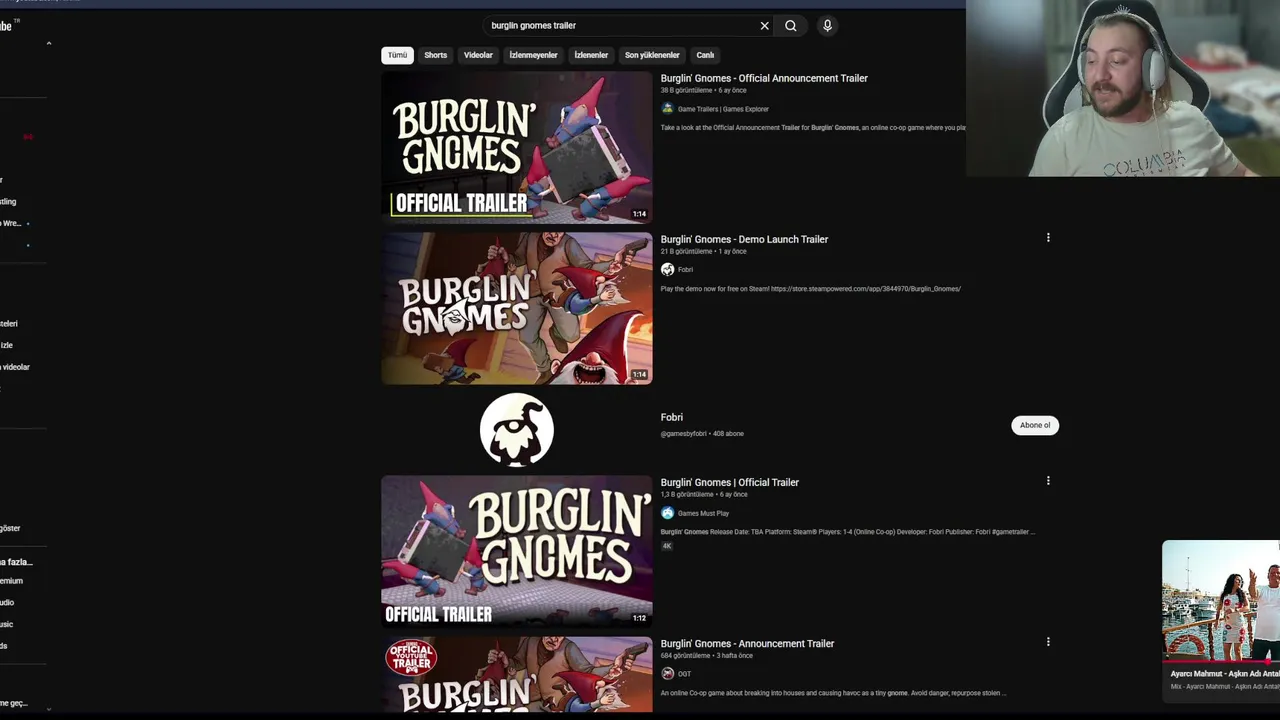Click the 'Ayarcı Mahmut - Aşkın Adı' video title
The height and width of the screenshot is (720, 1280).
(x=1225, y=674)
